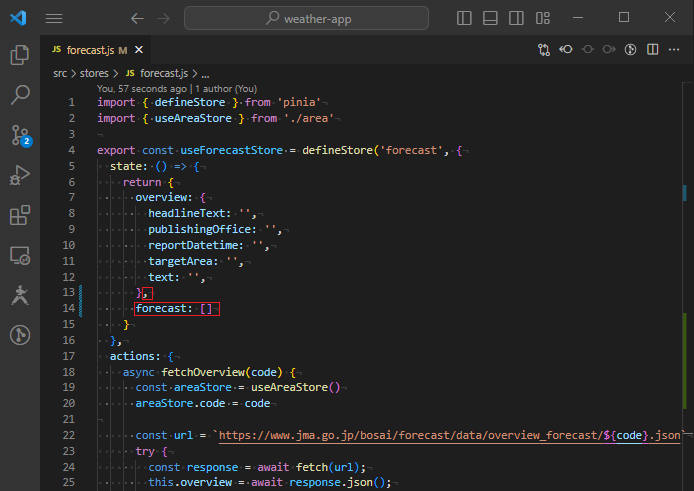Click 'reportDatetime' property on line 10
694x491 pixels.
pos(193,245)
